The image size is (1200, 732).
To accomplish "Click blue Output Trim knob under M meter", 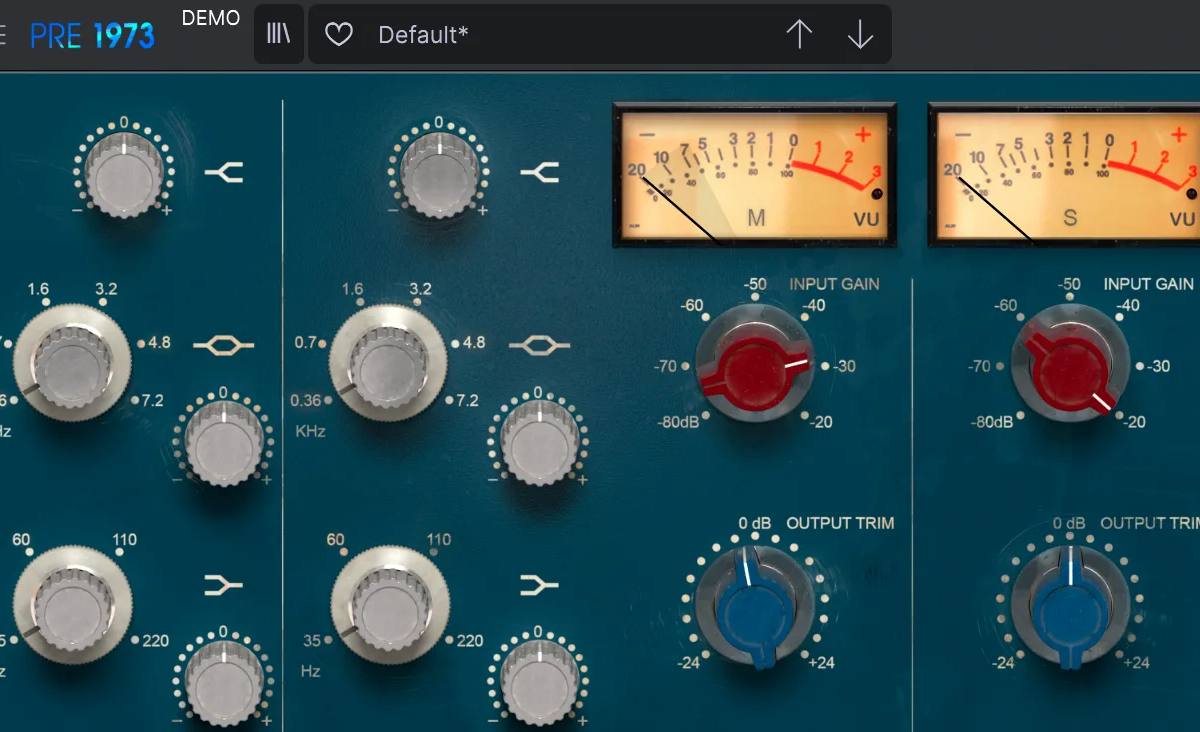I will coord(755,605).
